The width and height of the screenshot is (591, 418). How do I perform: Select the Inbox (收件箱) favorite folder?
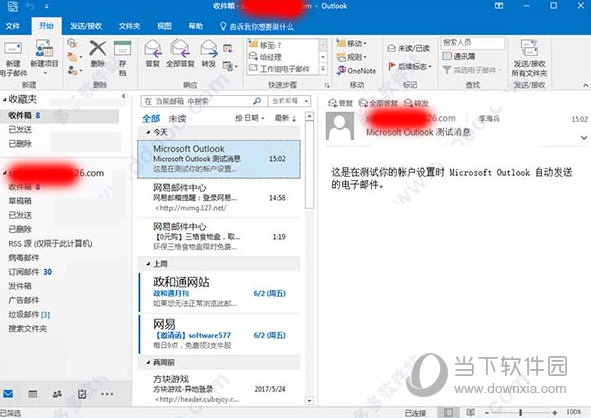click(60, 115)
